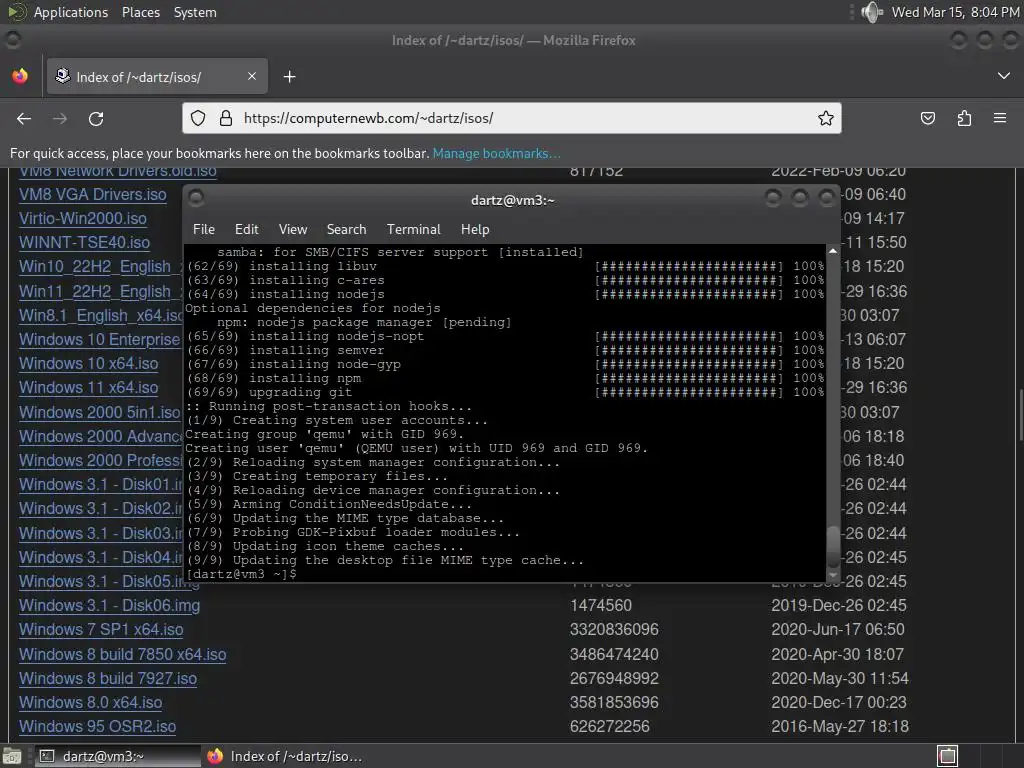Screen dimensions: 1024x768
Task: Select the Index of /~dartz/isos/ browser tab
Action: [x=157, y=76]
